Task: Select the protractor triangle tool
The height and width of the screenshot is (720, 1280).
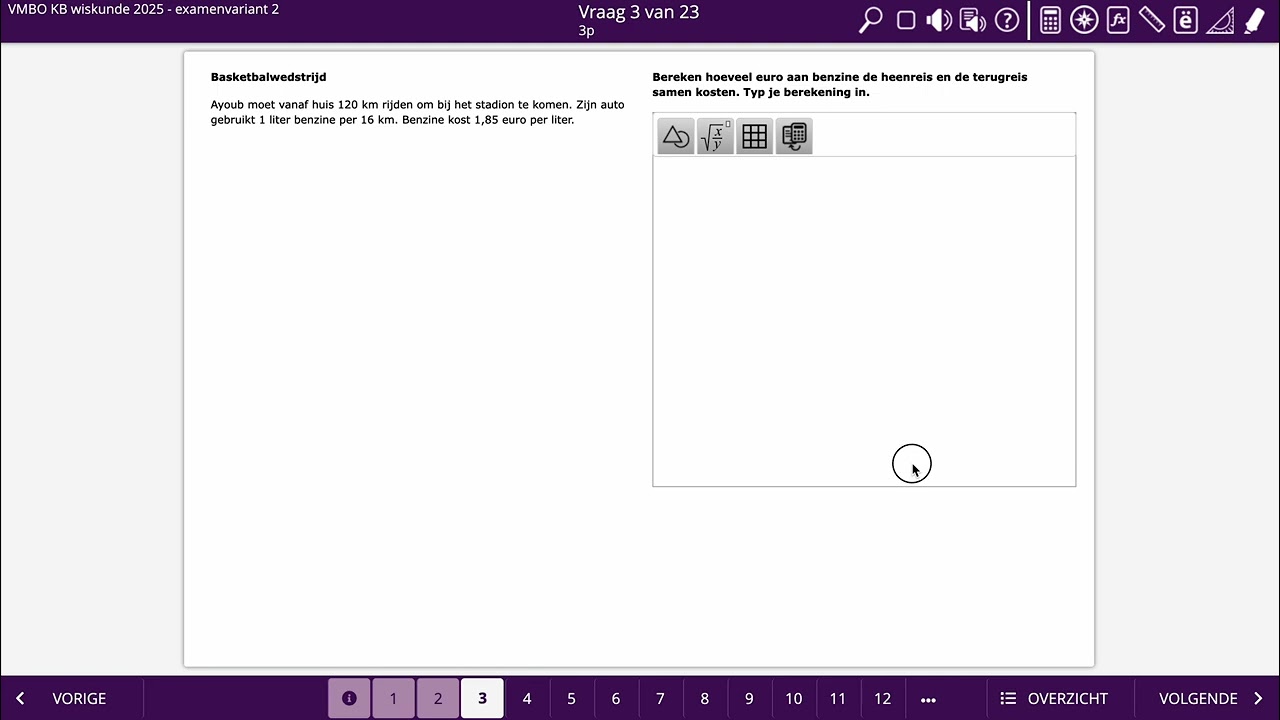Action: coord(1220,20)
